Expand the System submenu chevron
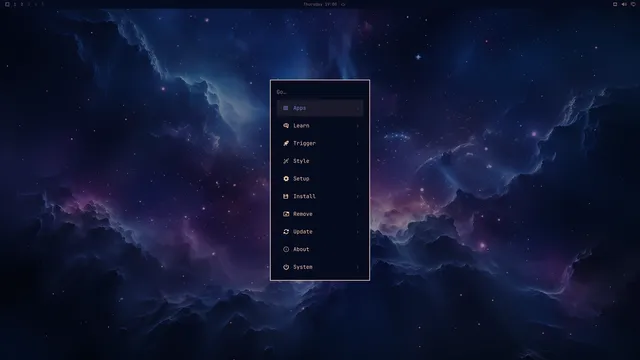This screenshot has height=360, width=640. coord(358,267)
